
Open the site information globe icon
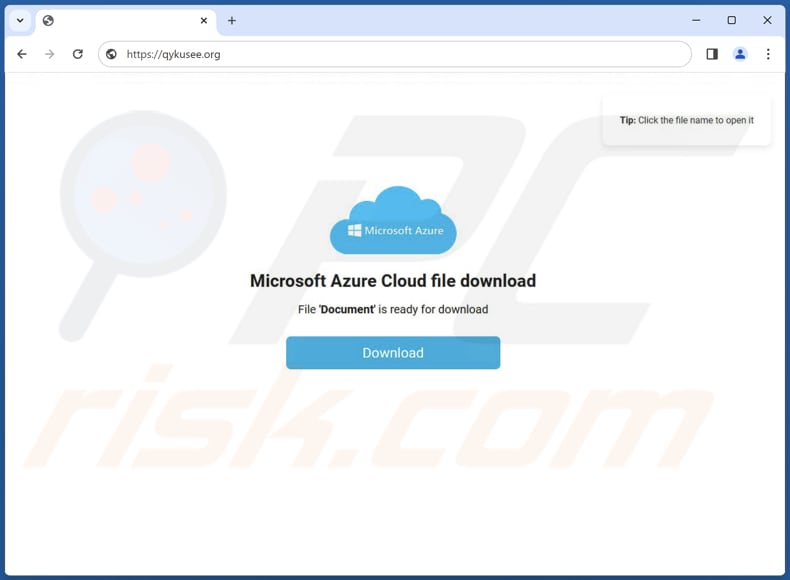[x=111, y=54]
